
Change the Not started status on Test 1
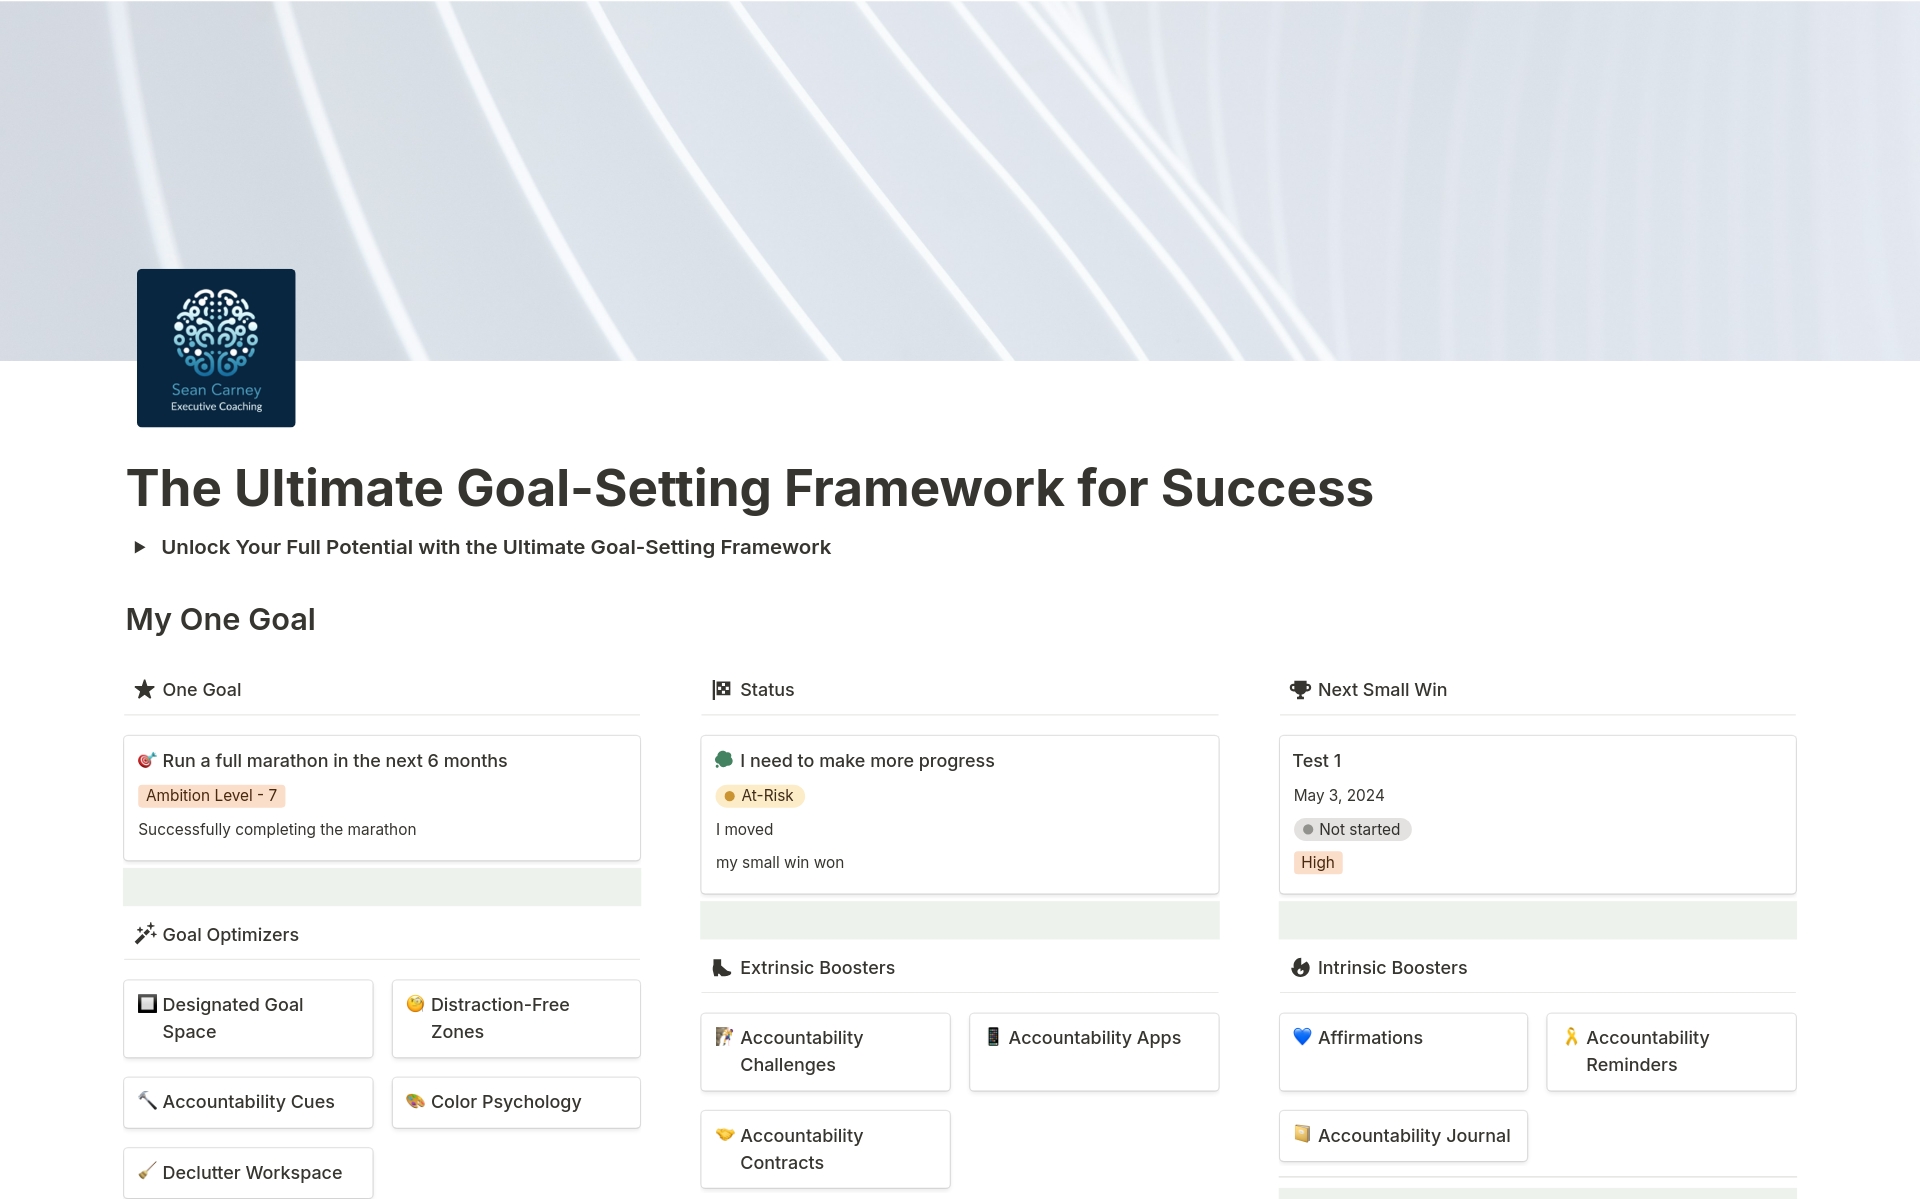(x=1353, y=829)
